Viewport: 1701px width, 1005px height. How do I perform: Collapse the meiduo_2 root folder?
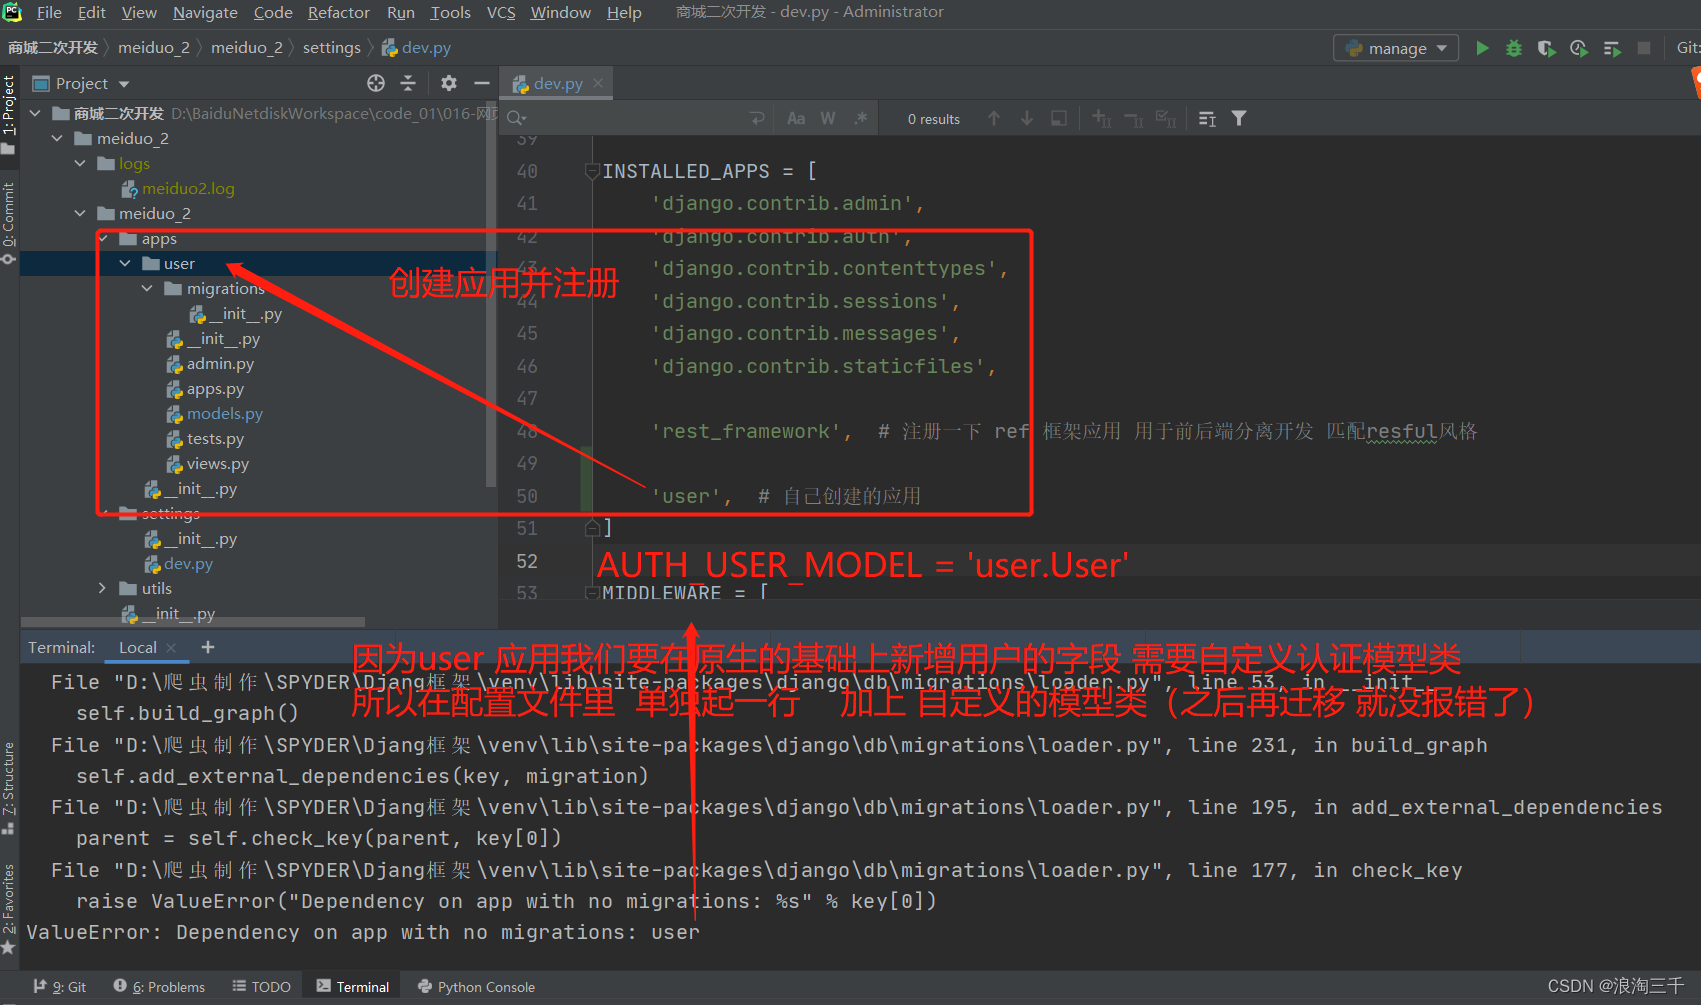coord(57,138)
